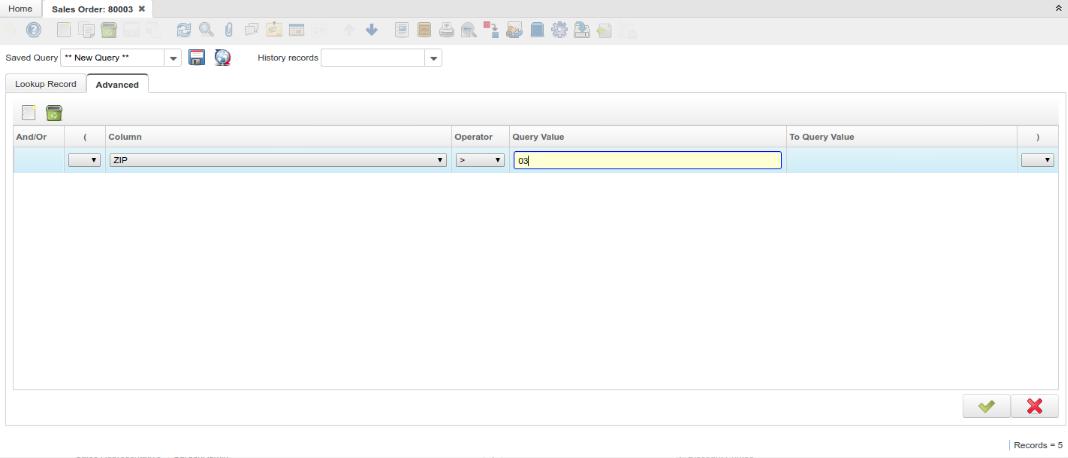The image size is (1068, 458).
Task: Expand the History records dropdown
Action: 434,58
